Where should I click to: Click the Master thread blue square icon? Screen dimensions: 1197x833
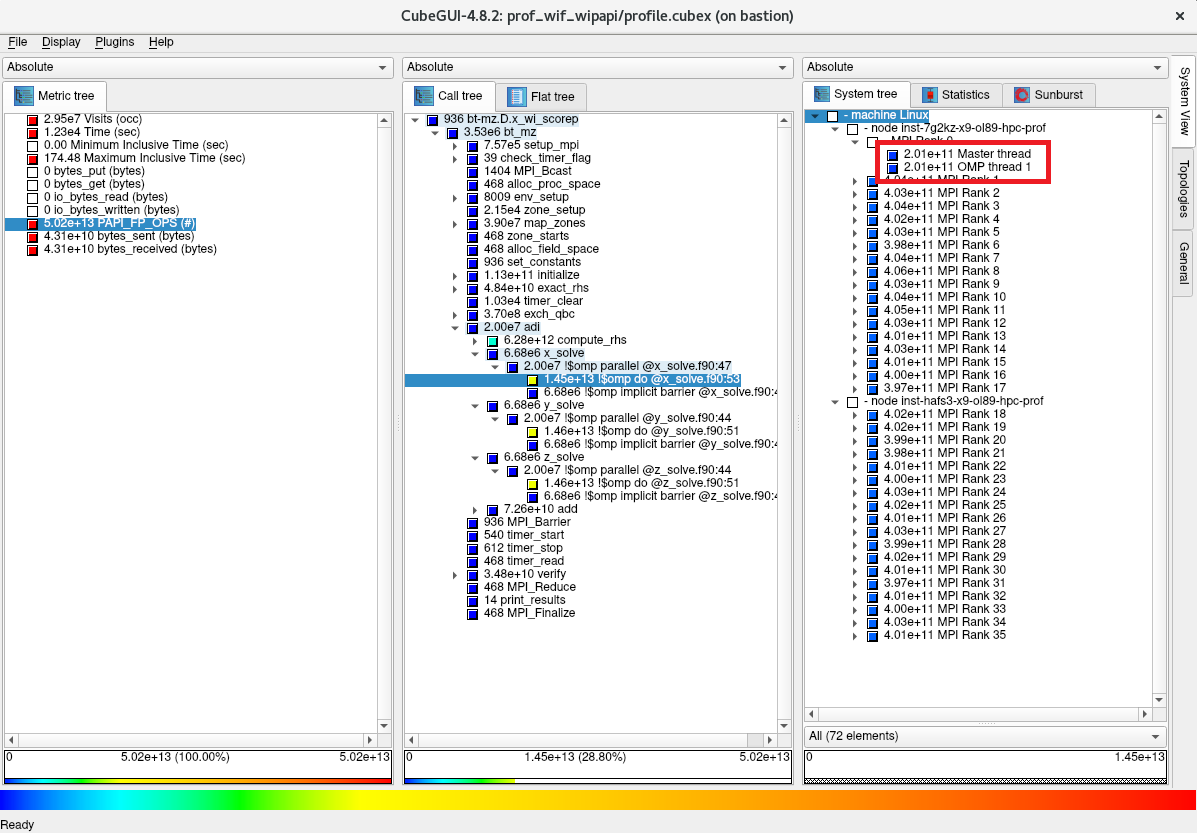point(893,155)
